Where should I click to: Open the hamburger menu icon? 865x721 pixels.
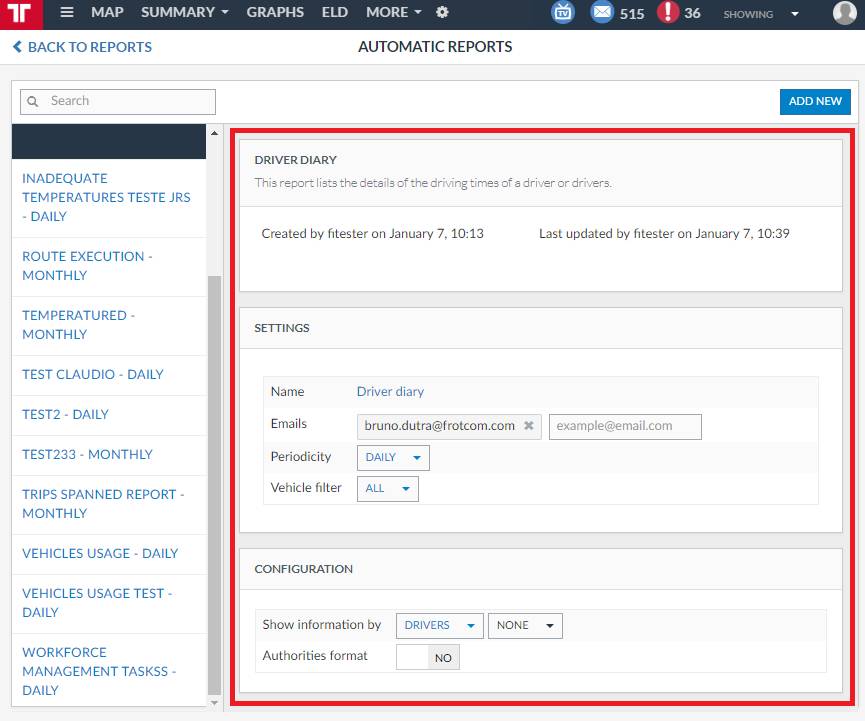click(x=67, y=13)
